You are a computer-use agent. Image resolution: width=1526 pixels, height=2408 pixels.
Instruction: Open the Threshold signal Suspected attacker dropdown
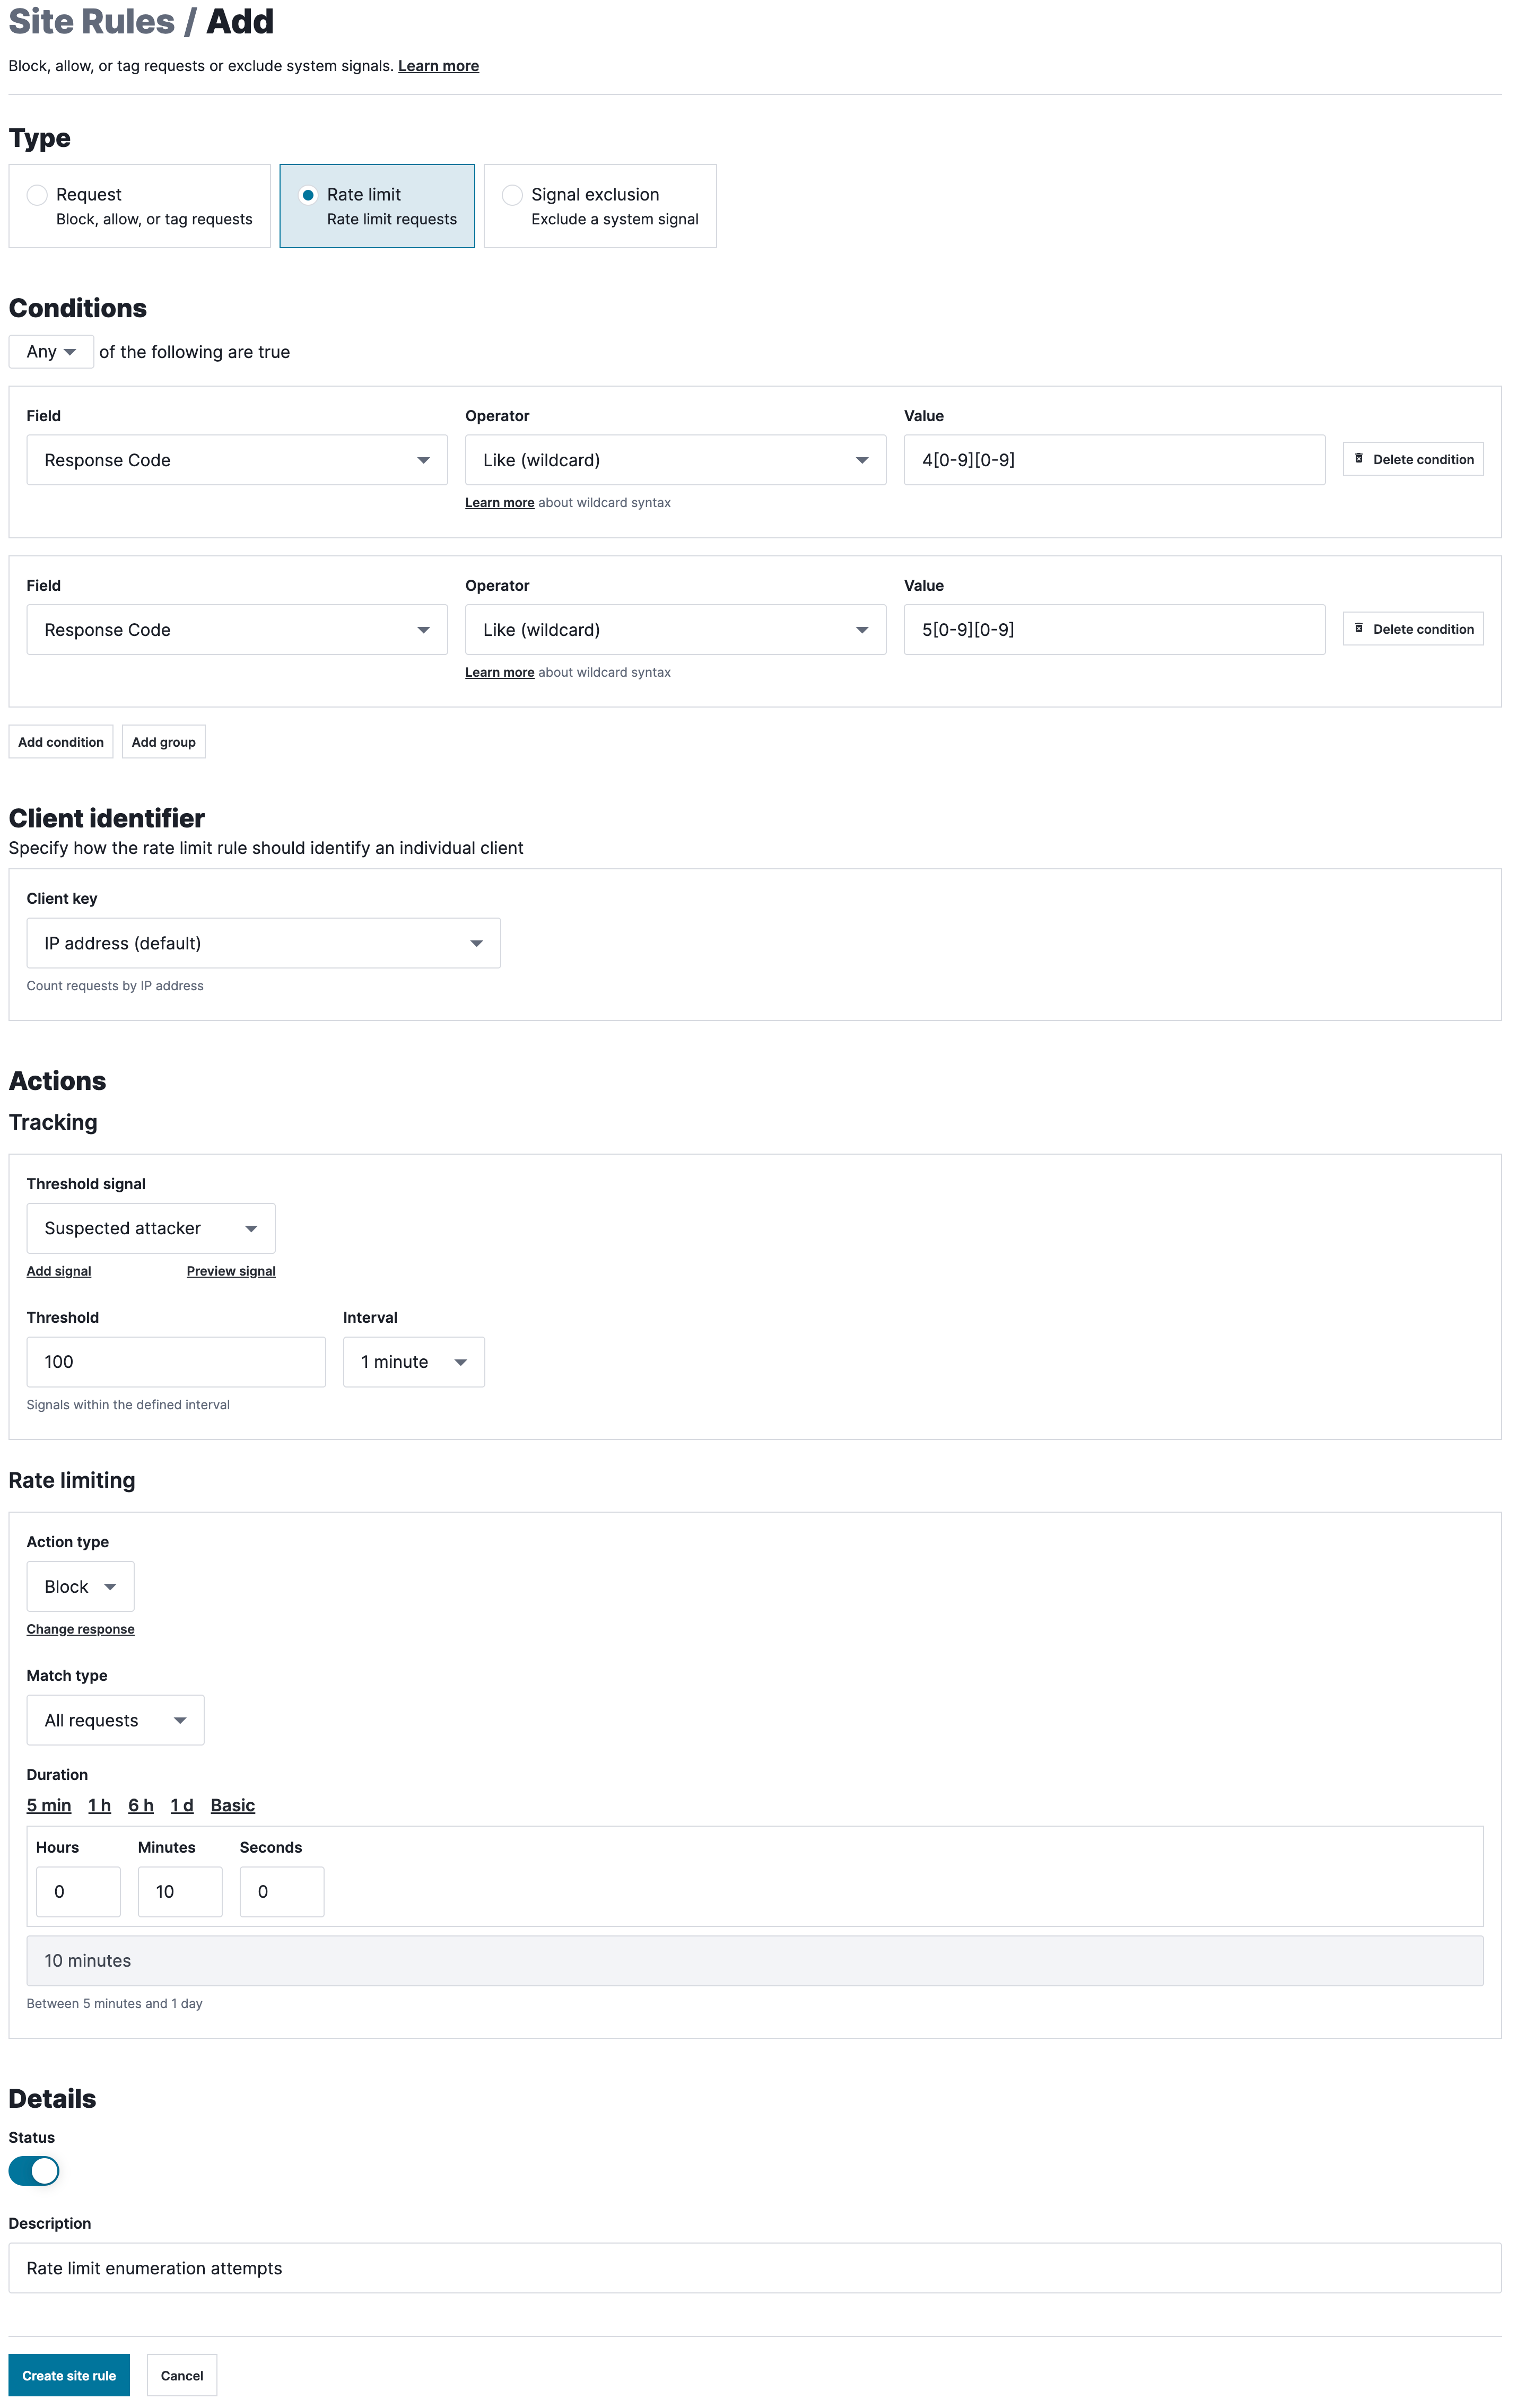point(150,1228)
